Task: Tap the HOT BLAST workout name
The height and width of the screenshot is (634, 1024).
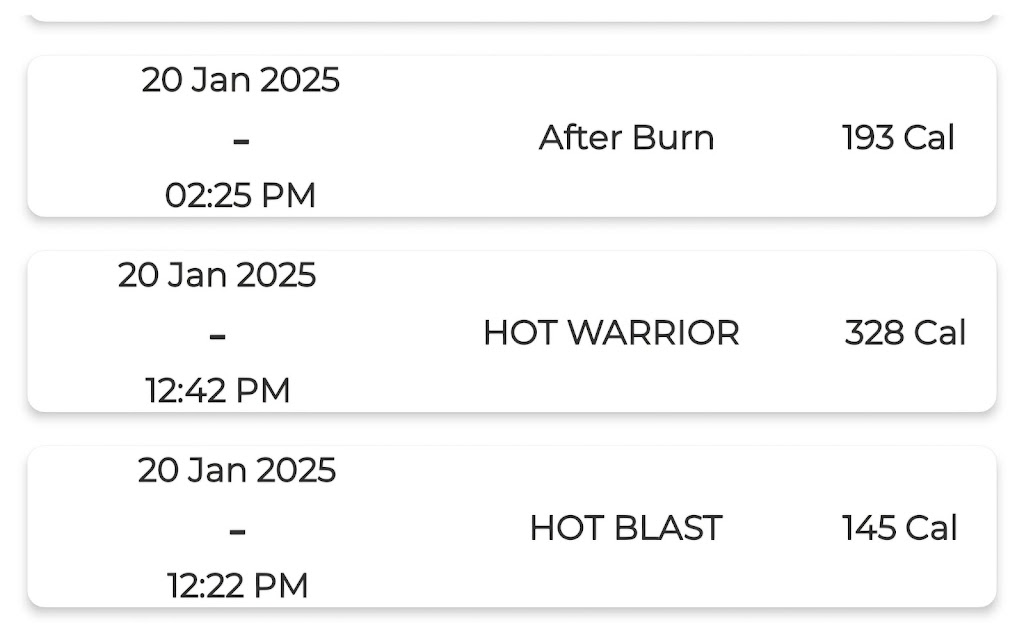Action: (626, 527)
